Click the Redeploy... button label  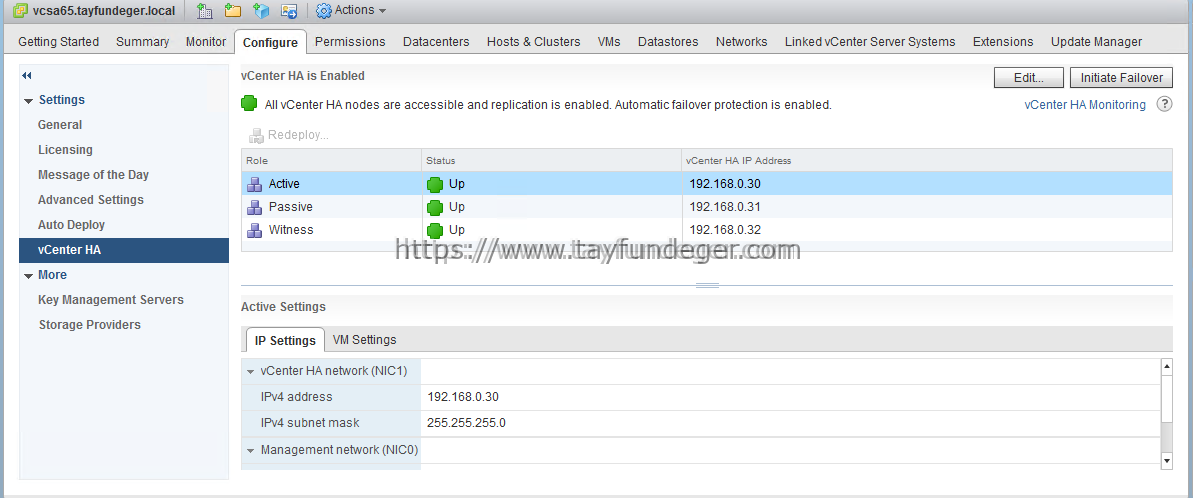pyautogui.click(x=298, y=135)
